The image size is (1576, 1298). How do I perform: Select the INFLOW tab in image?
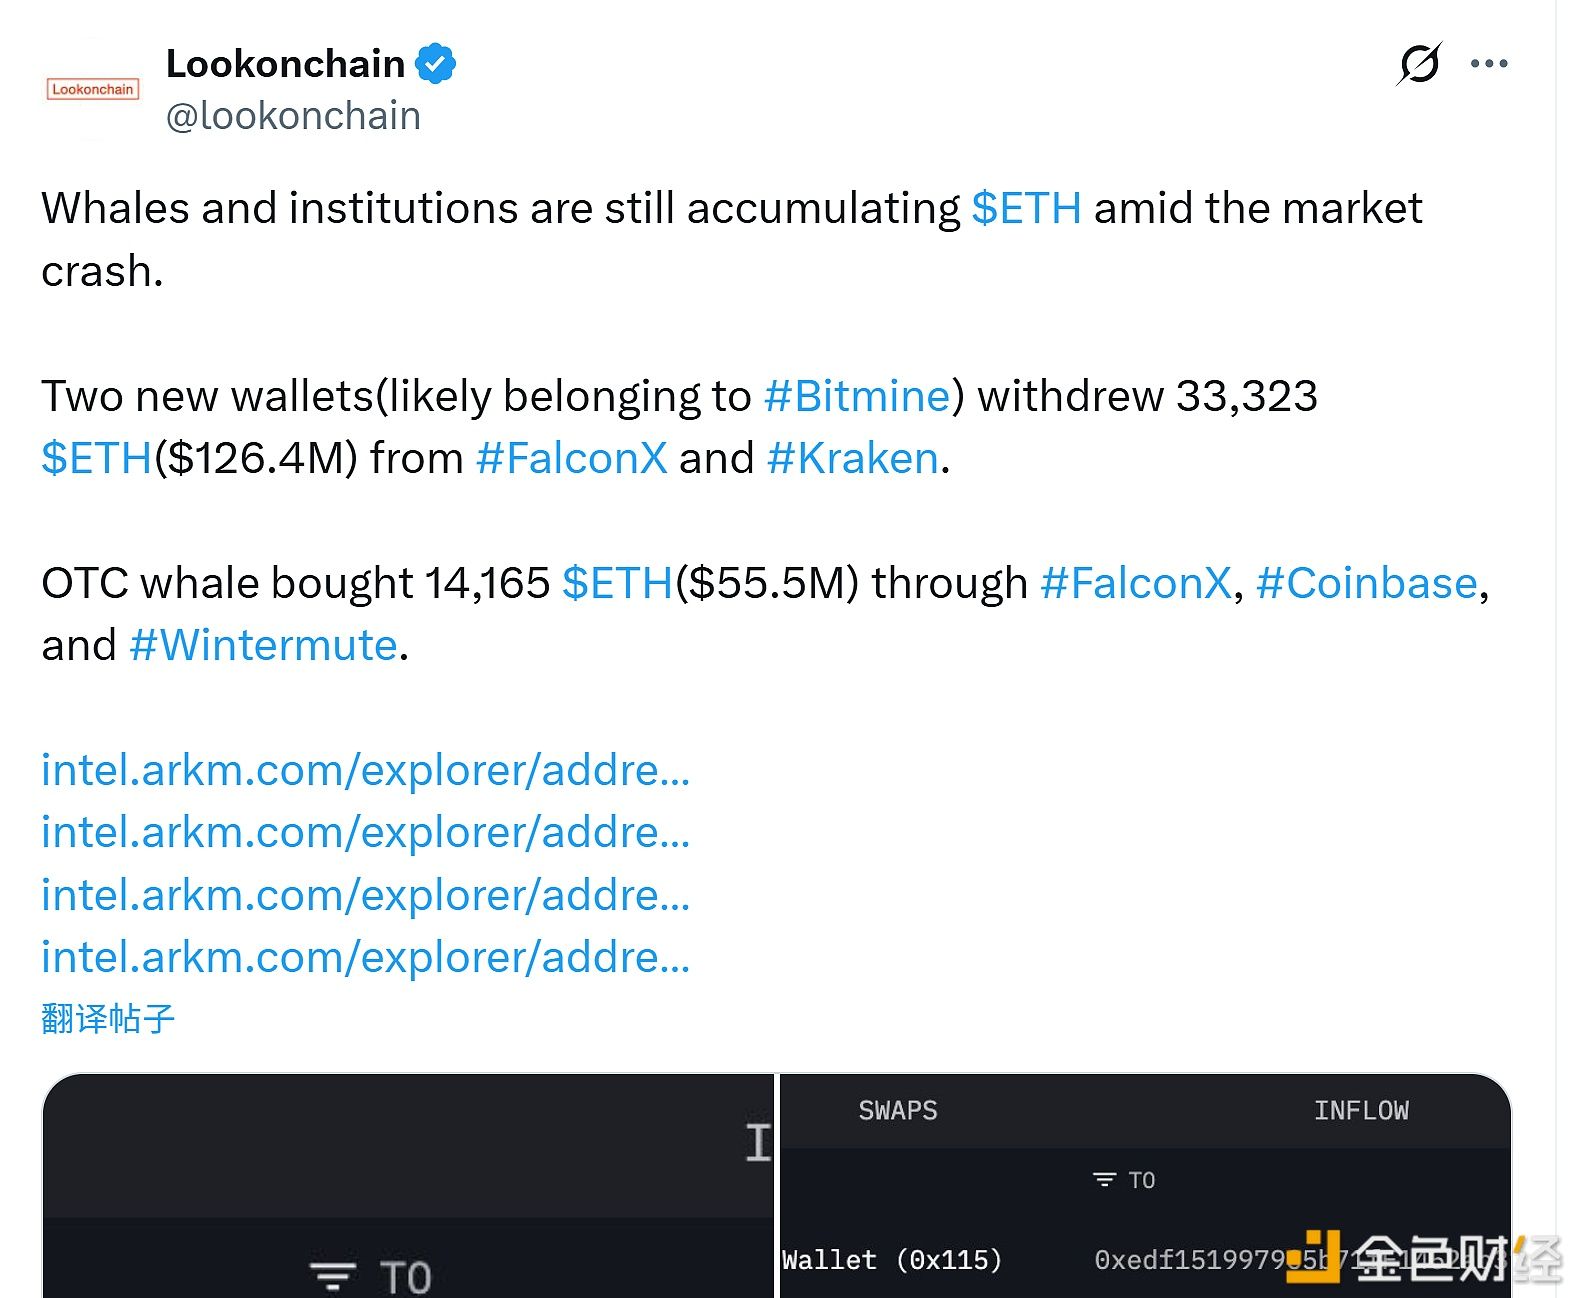[1360, 1110]
